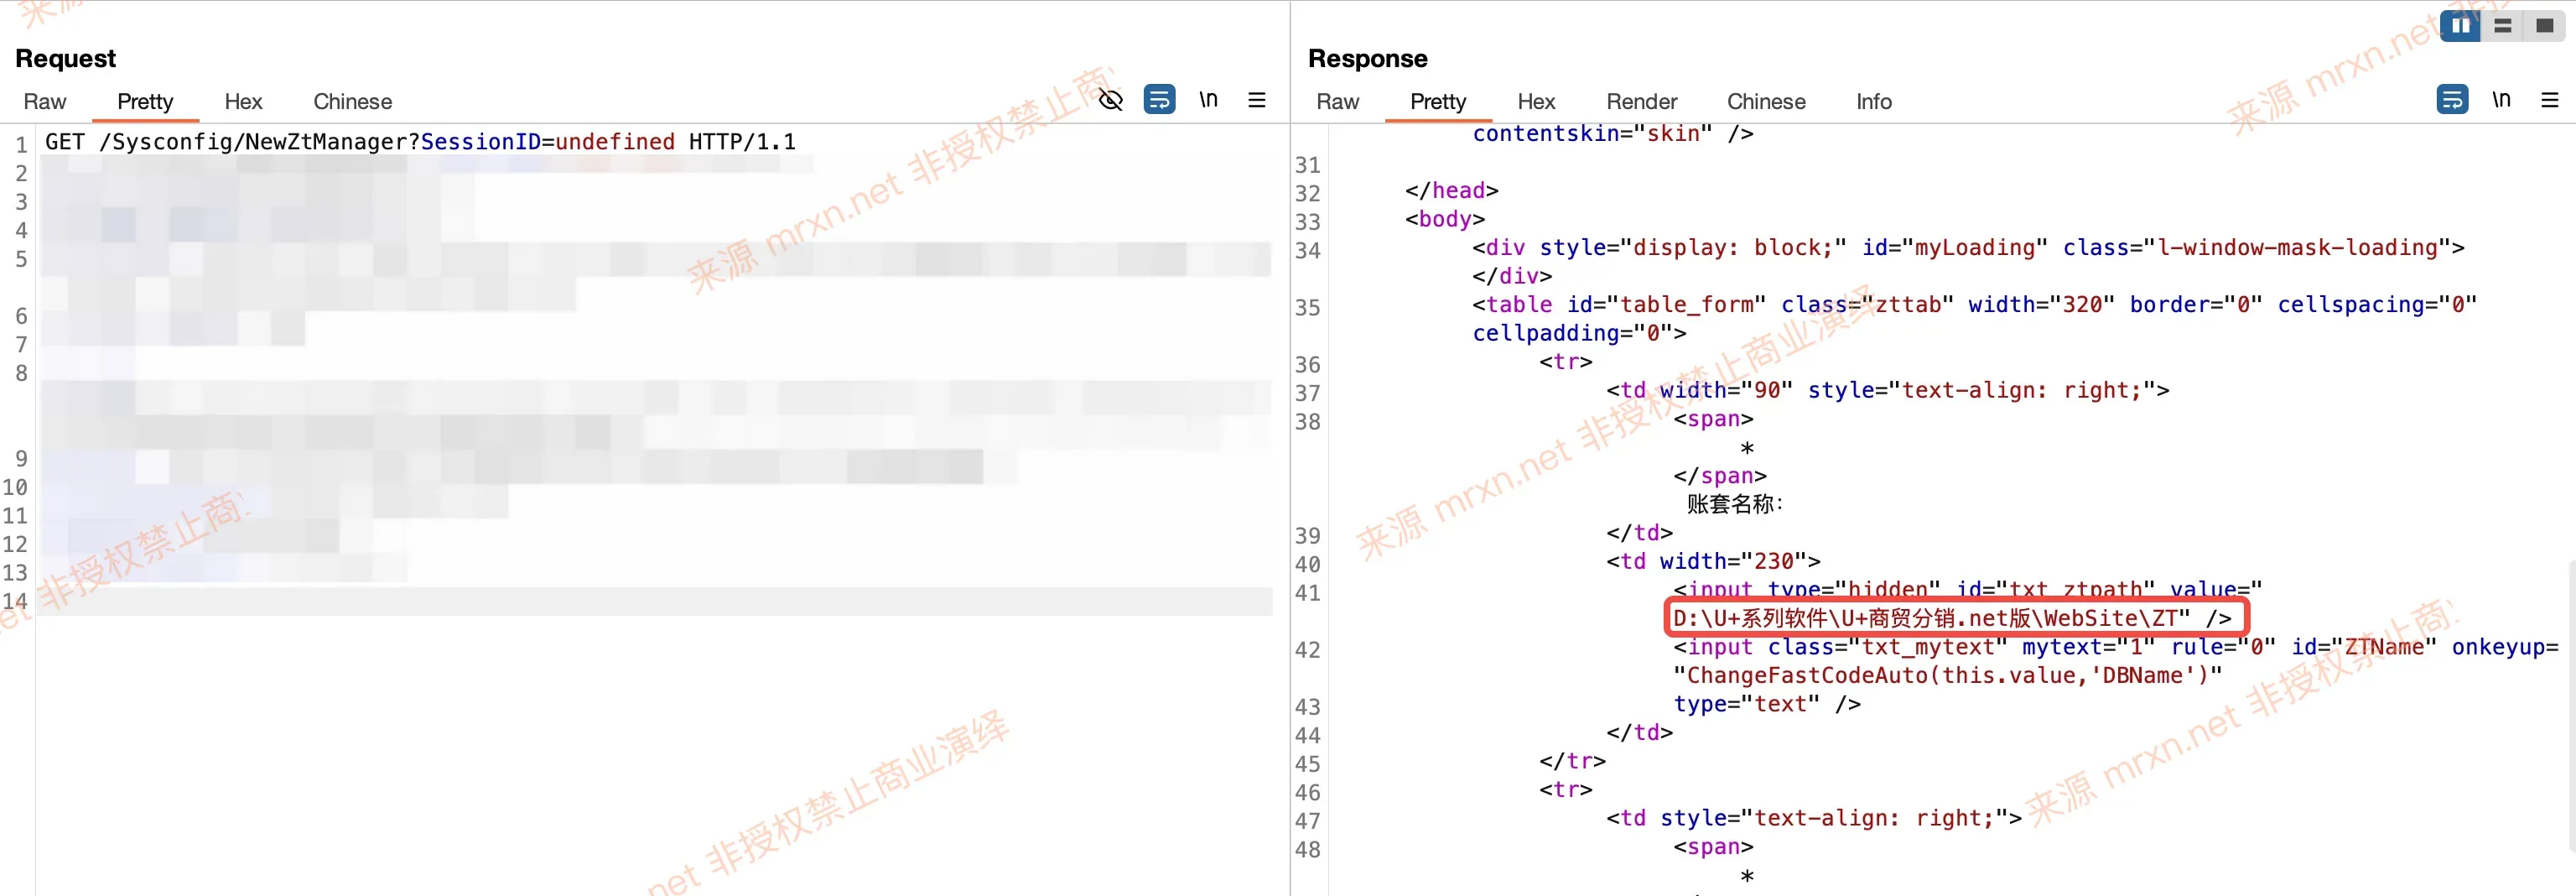Image resolution: width=2576 pixels, height=896 pixels.
Task: Click the contentskin="skin" line
Action: [1613, 133]
